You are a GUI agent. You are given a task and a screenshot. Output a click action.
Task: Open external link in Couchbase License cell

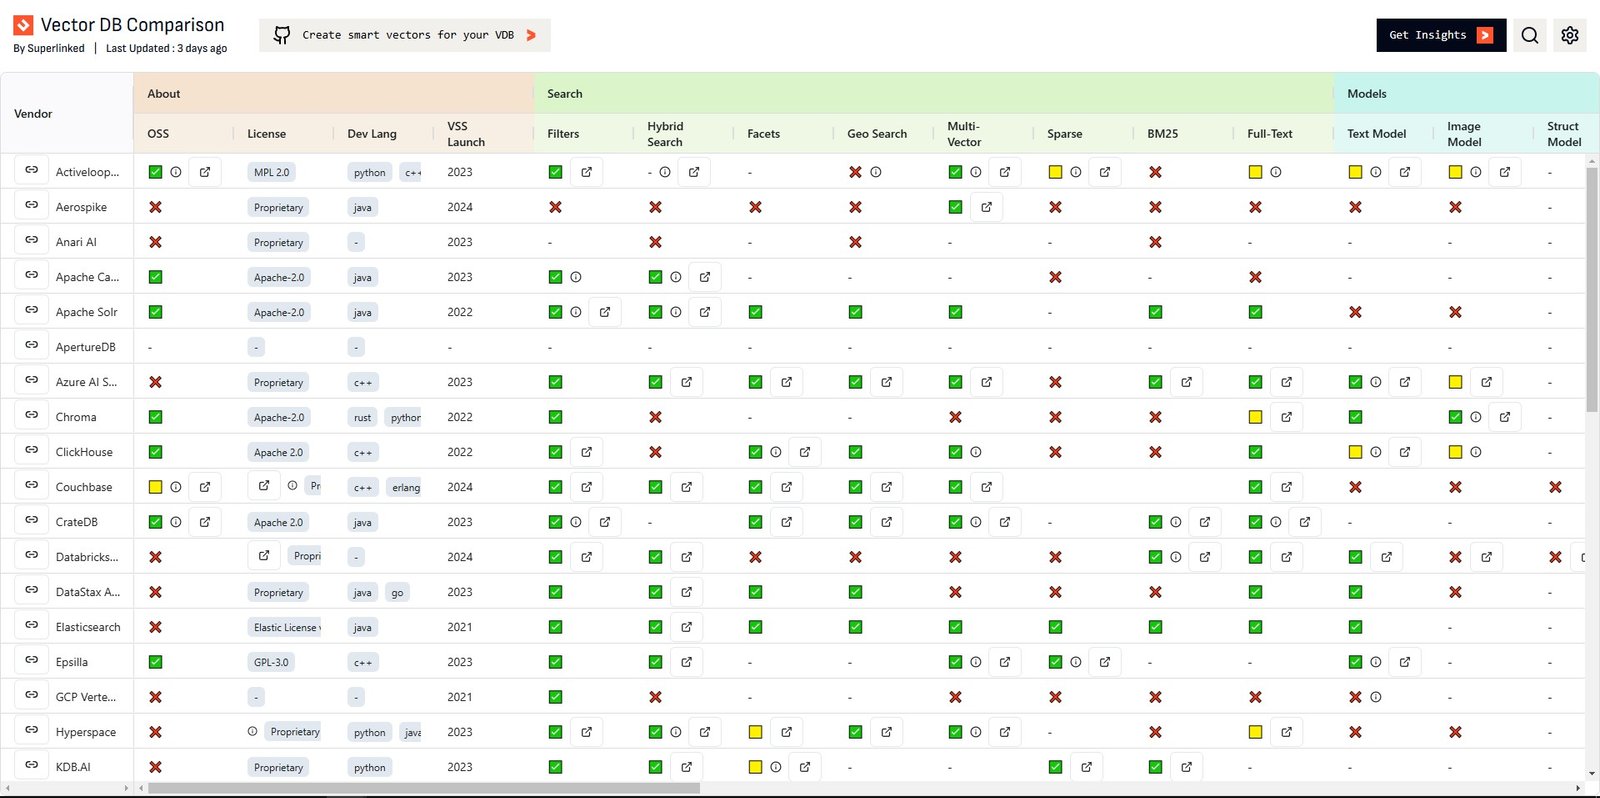[x=264, y=486]
